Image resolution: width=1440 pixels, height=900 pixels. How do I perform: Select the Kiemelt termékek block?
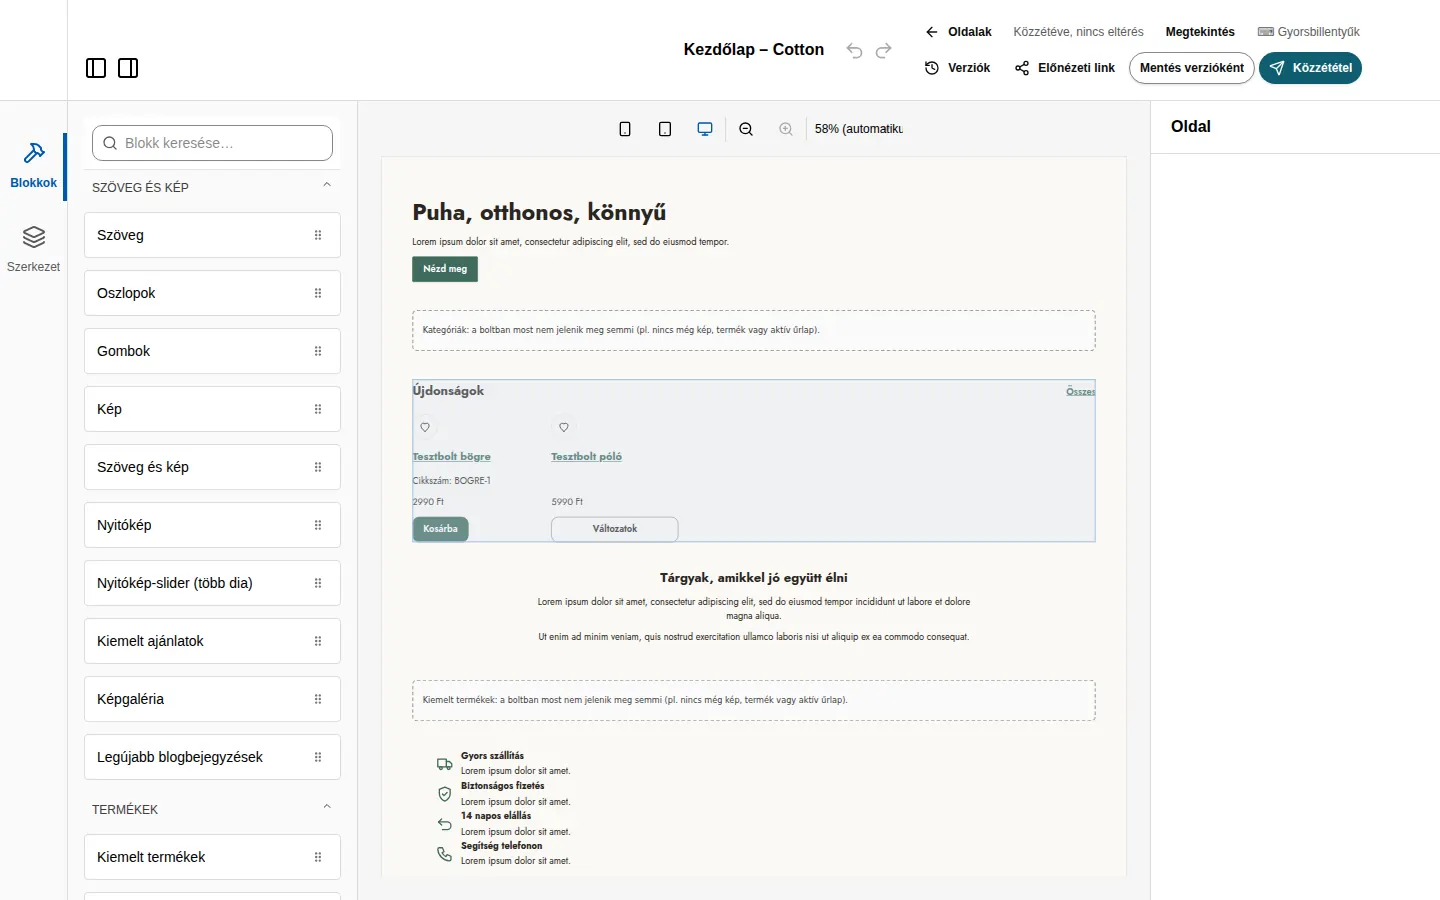(212, 857)
